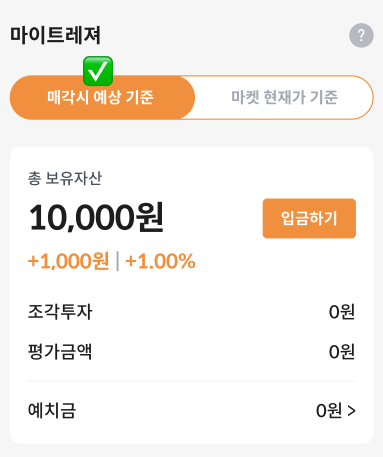The width and height of the screenshot is (383, 457).
Task: Click the vertical divider between profit values
Action: [117, 261]
